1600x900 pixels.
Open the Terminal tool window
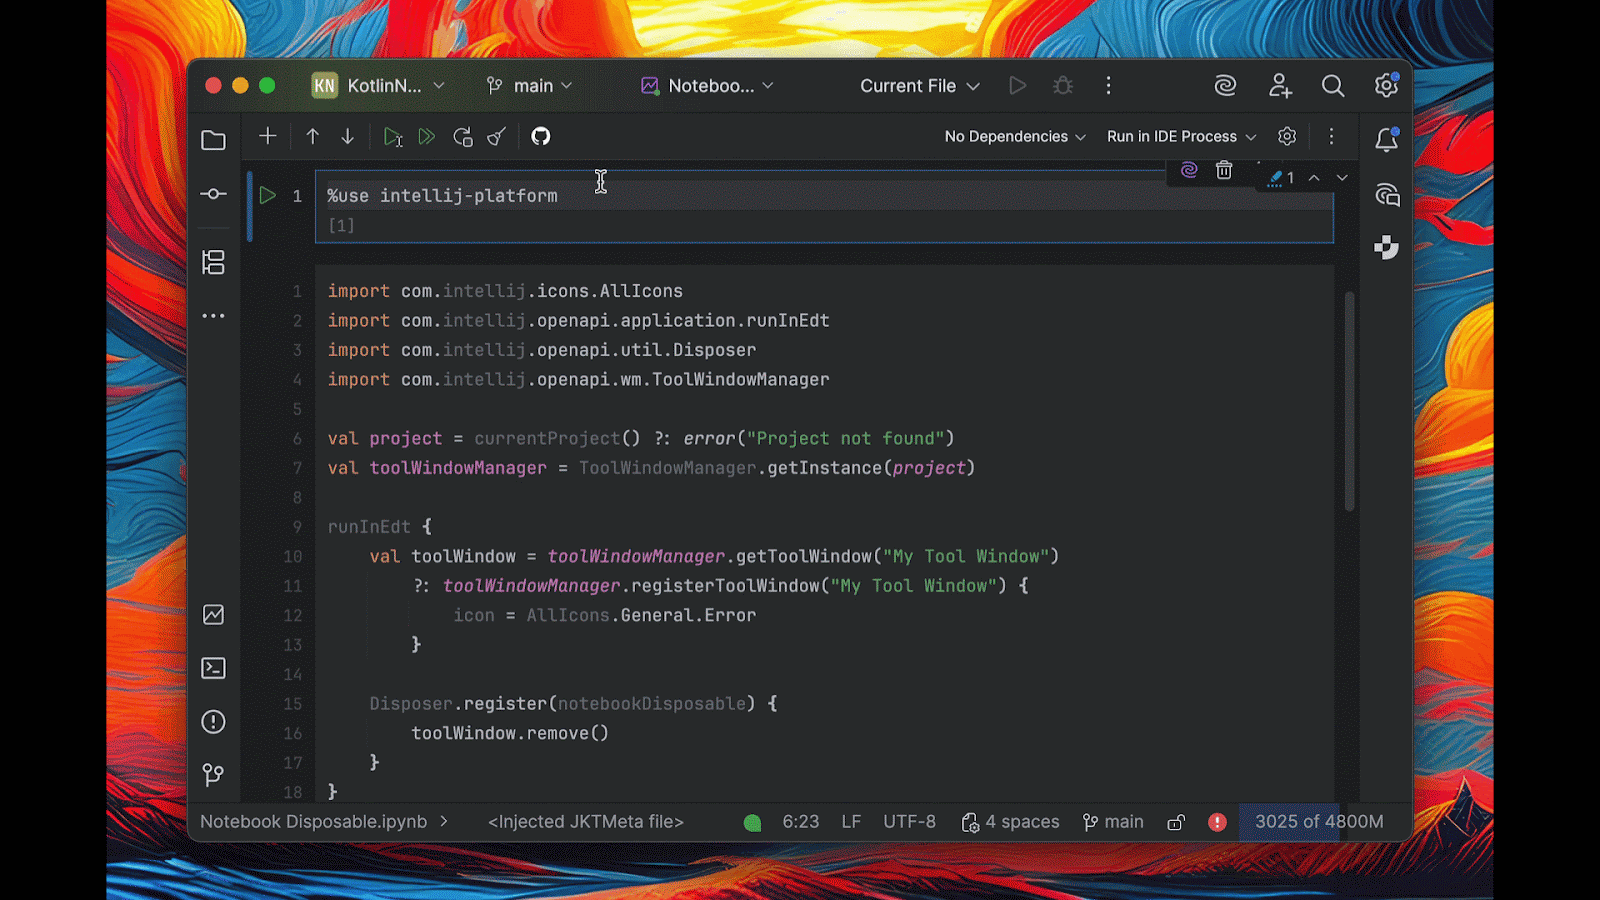(213, 668)
